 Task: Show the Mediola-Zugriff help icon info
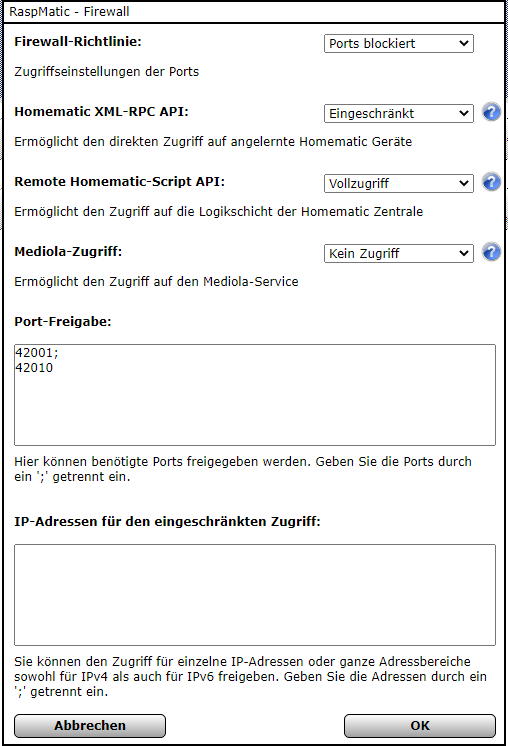(x=491, y=252)
